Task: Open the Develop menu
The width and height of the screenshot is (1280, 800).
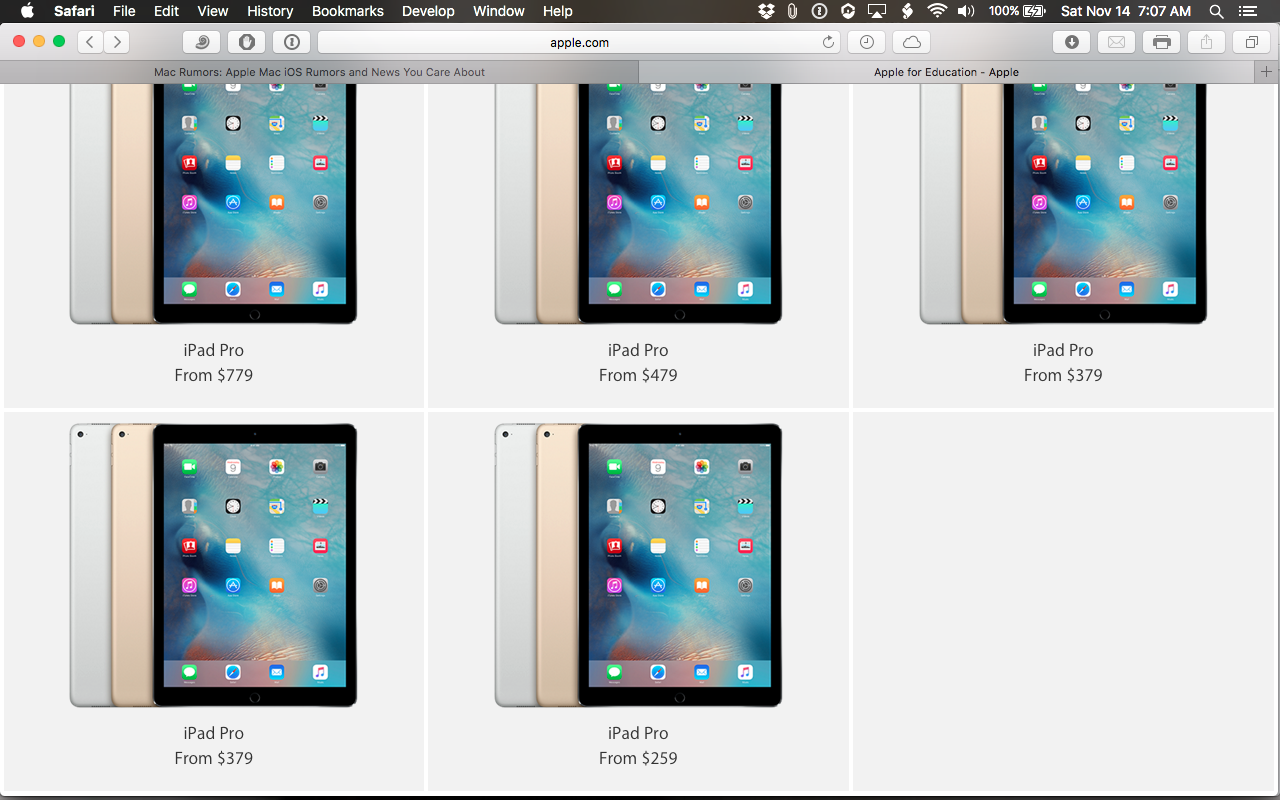Action: click(428, 11)
